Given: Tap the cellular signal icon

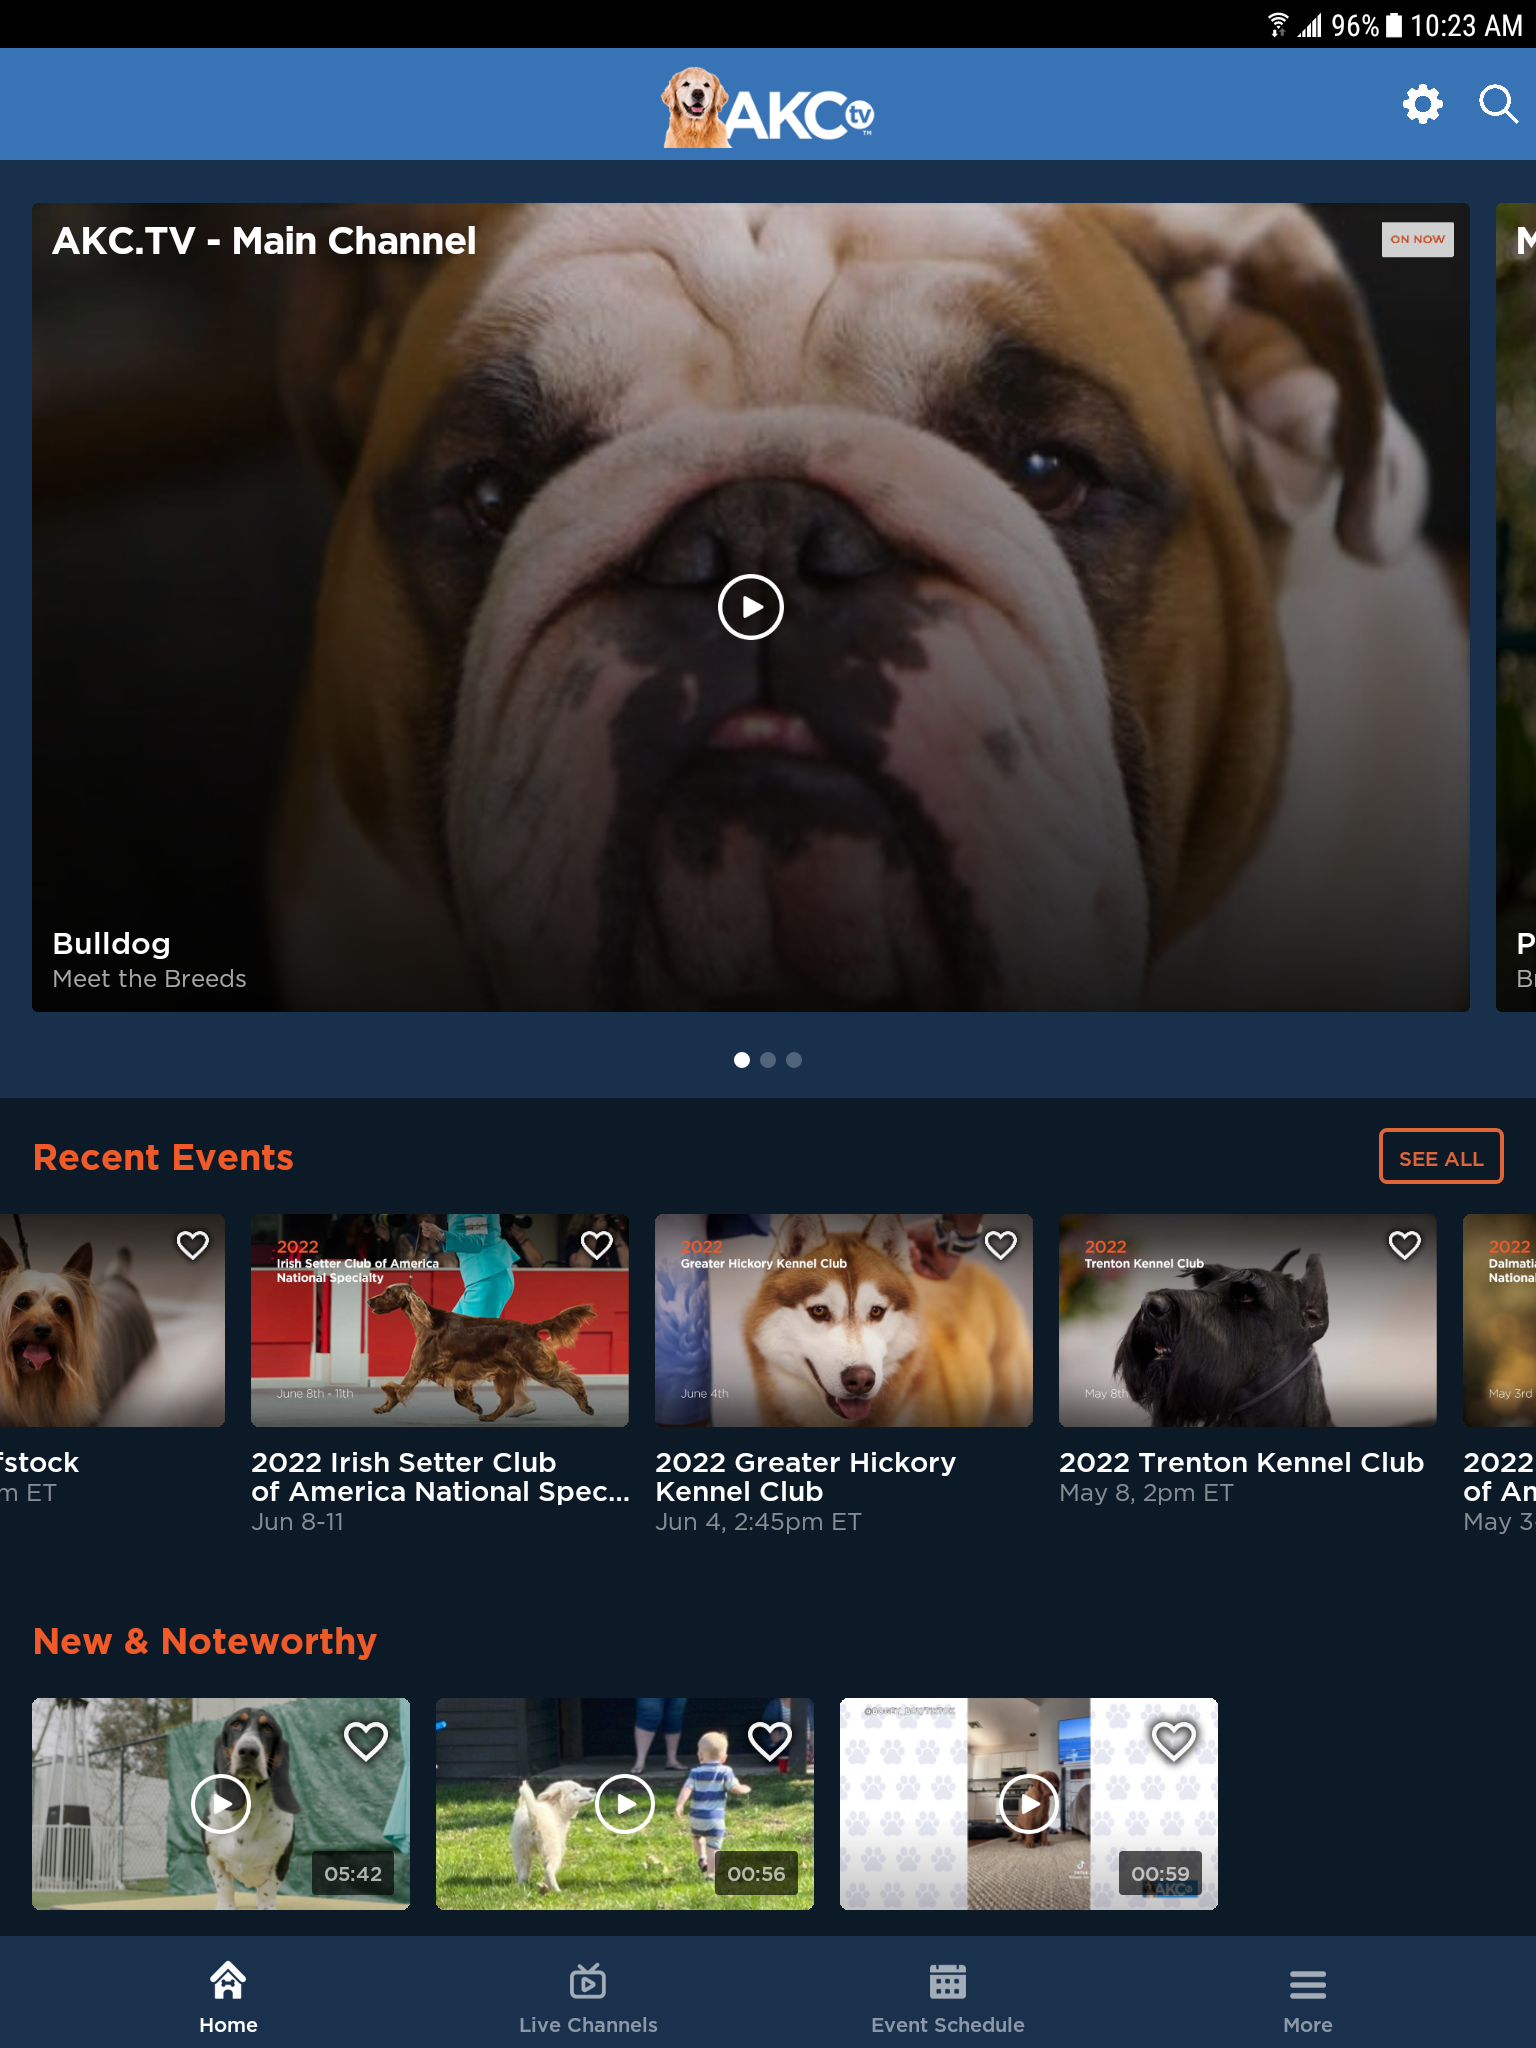Looking at the screenshot, I should (x=1310, y=24).
